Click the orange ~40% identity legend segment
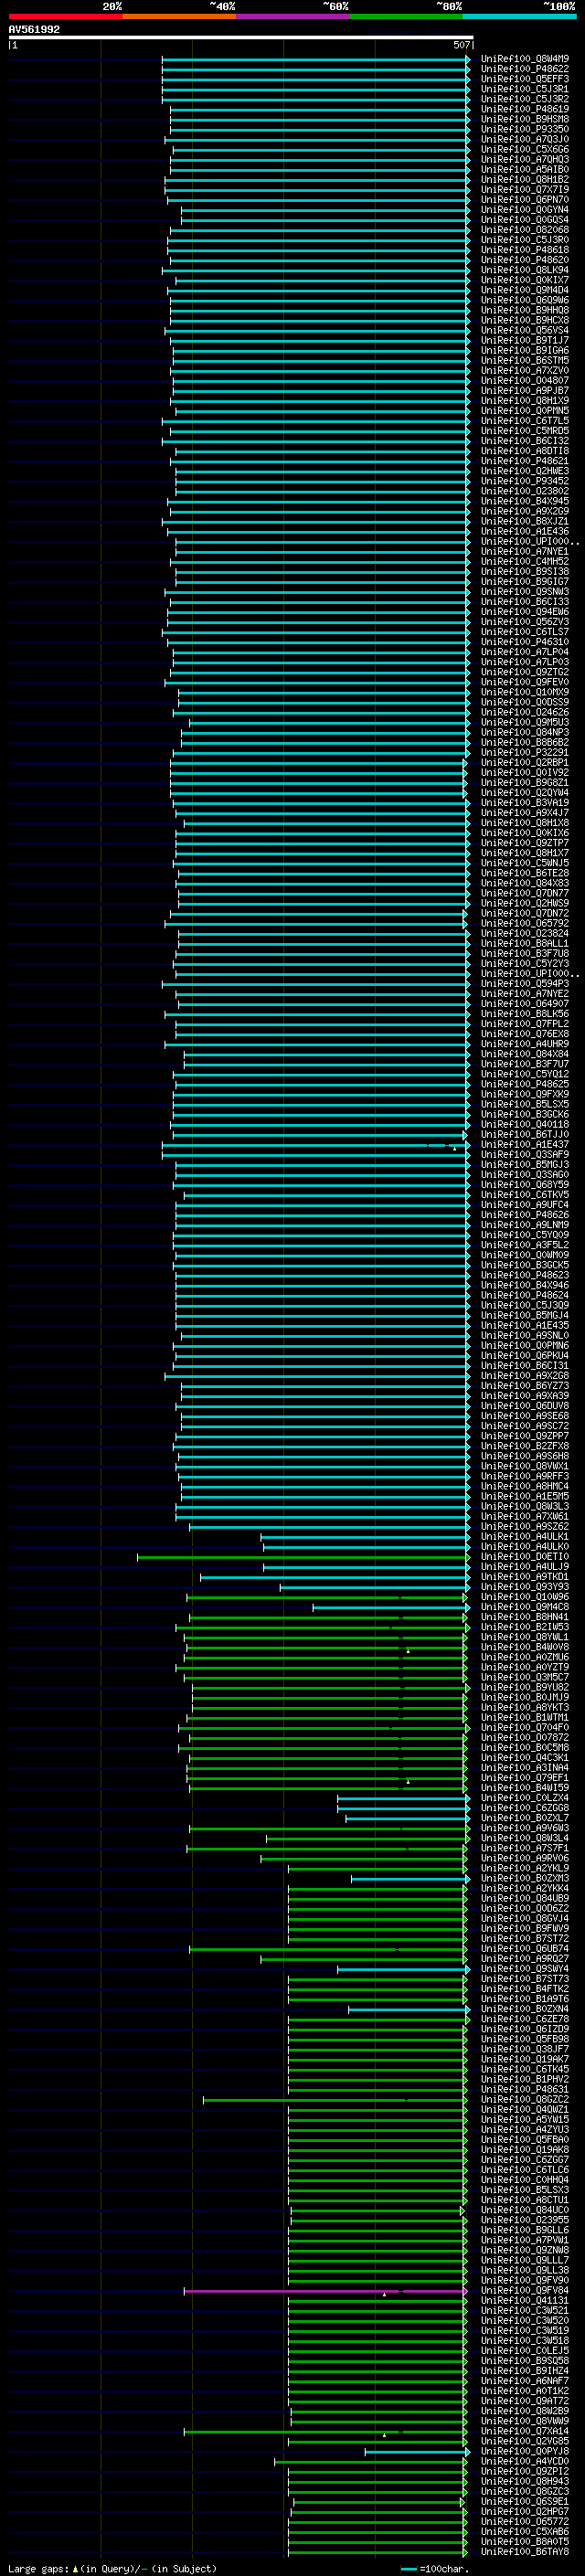This screenshot has height=2576, width=585. [x=179, y=16]
